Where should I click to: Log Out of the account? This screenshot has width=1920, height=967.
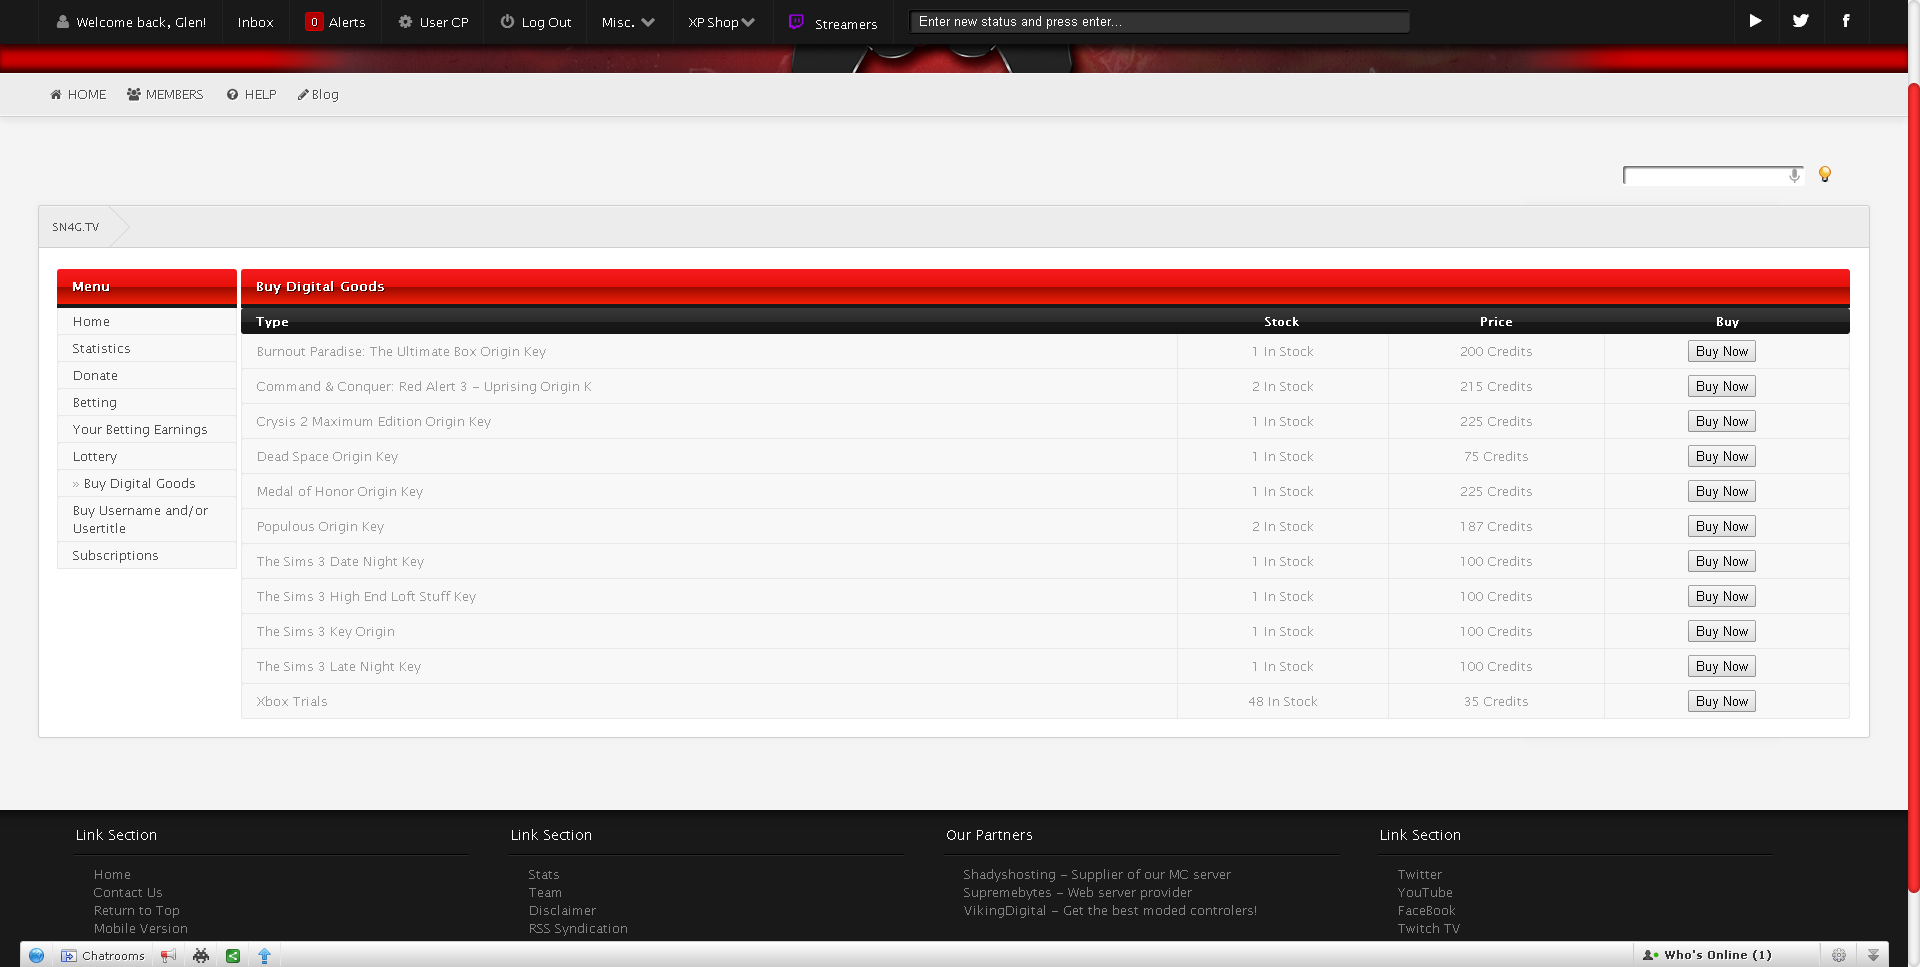tap(536, 22)
